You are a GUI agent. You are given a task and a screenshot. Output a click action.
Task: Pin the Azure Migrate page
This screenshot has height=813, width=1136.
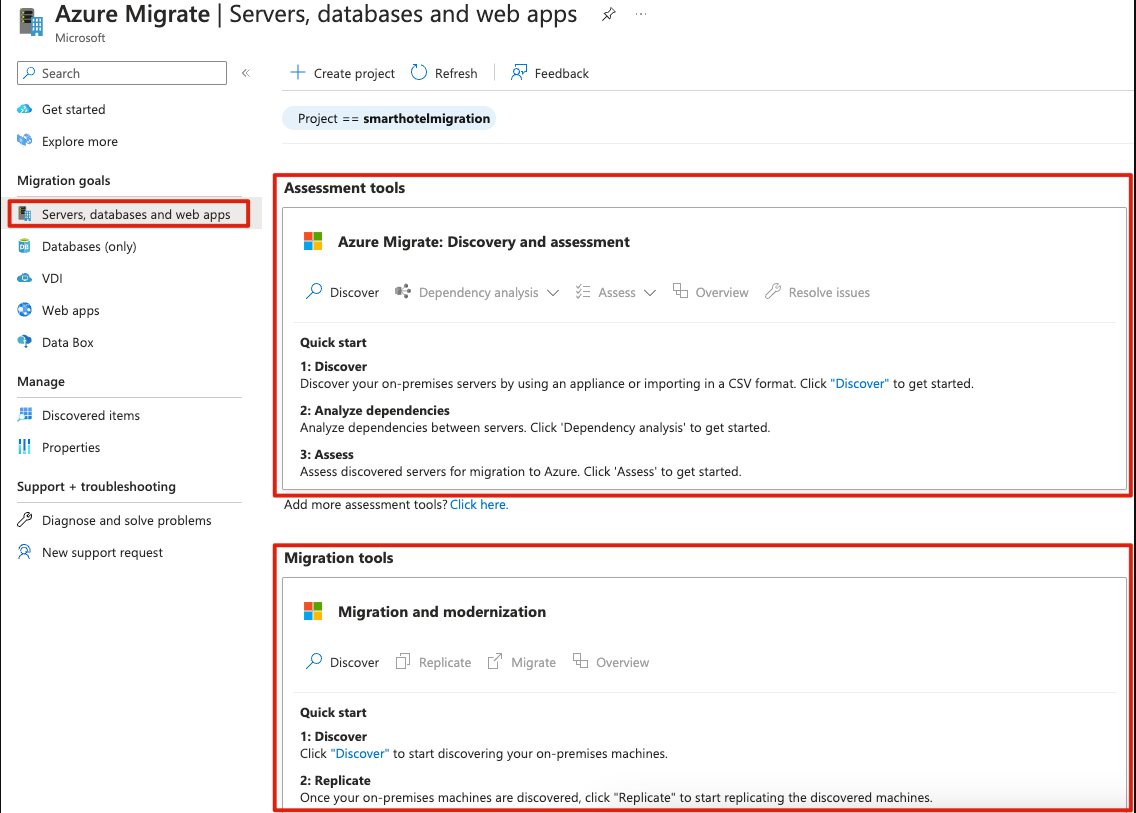tap(608, 15)
